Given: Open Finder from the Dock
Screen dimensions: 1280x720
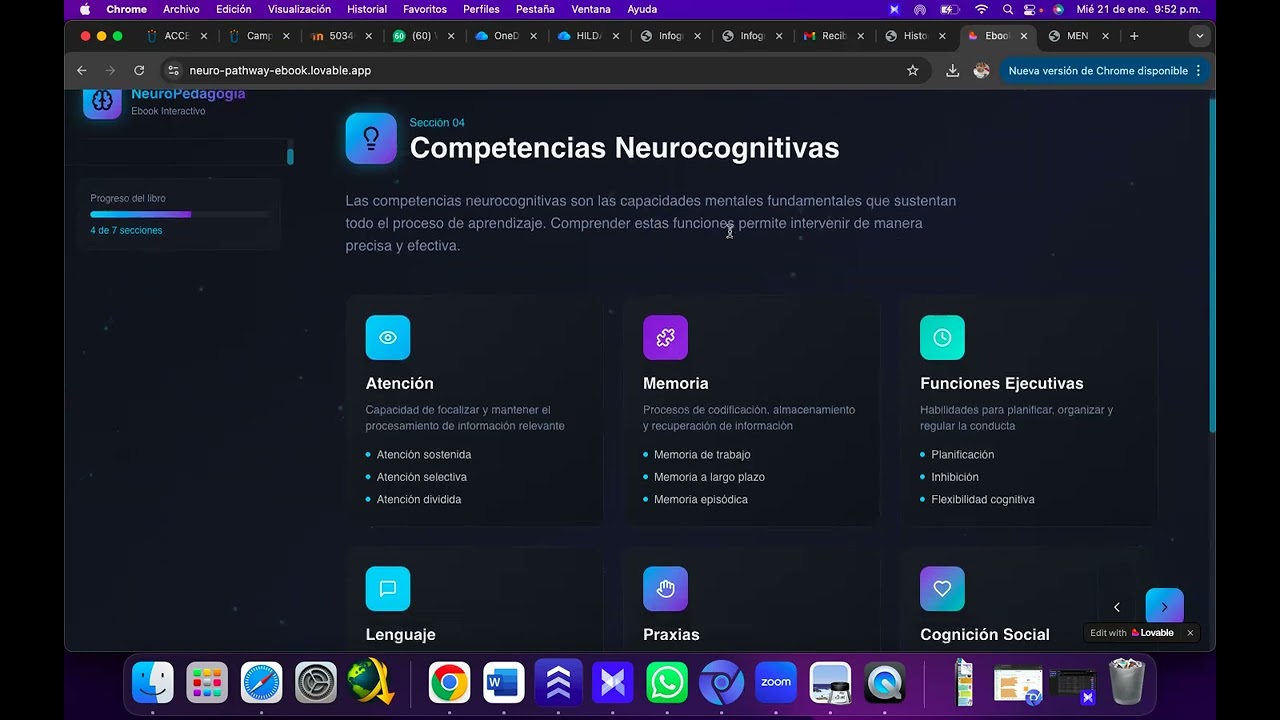Looking at the screenshot, I should click(153, 683).
